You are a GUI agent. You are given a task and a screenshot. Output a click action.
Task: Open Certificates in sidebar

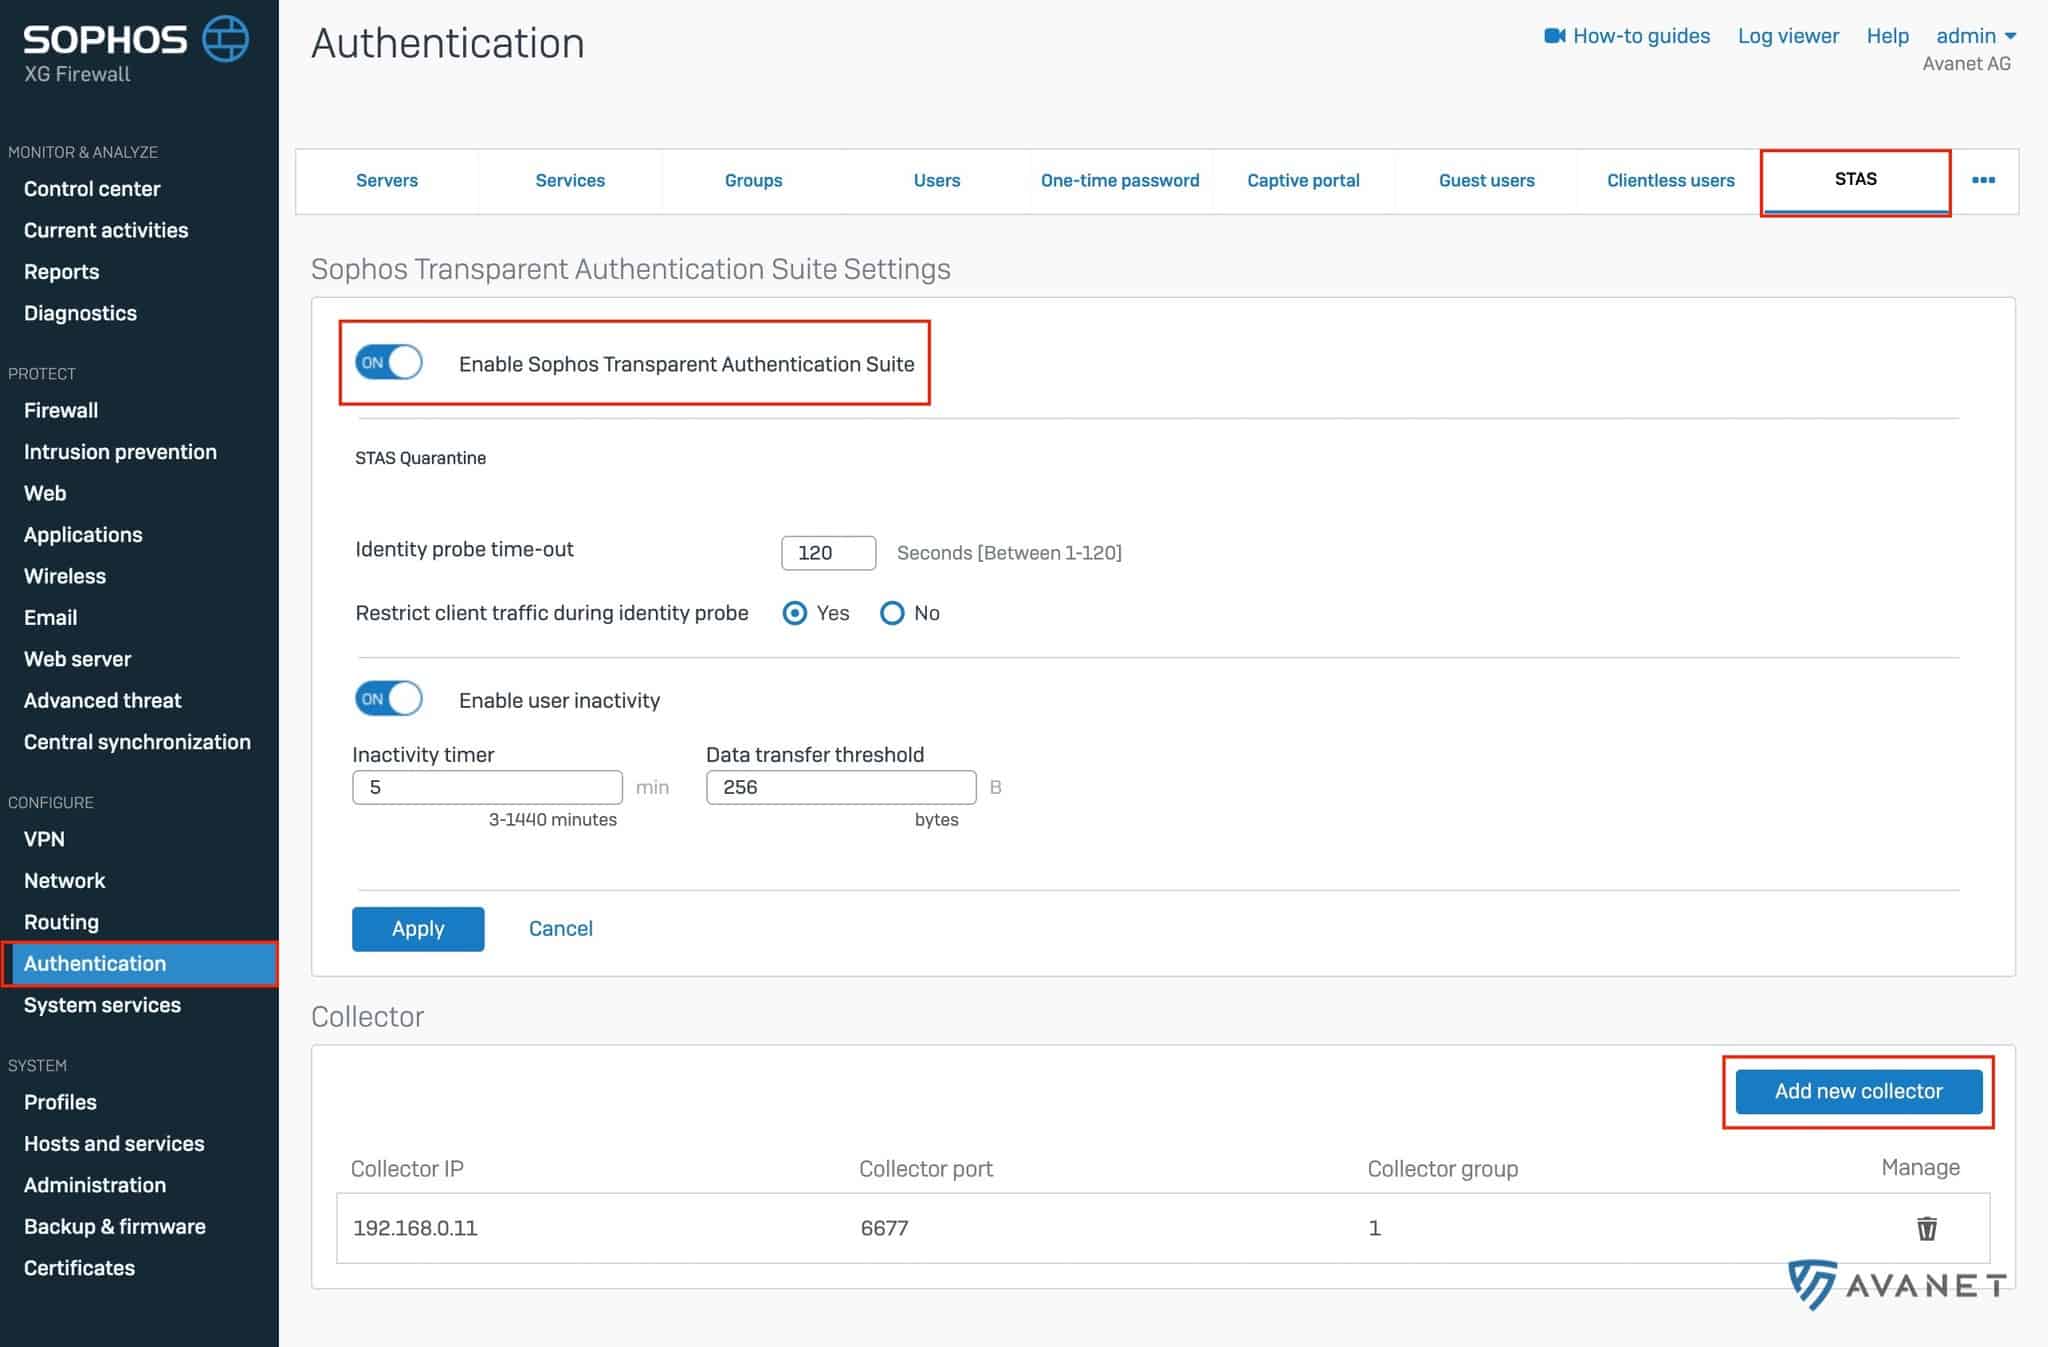79,1268
